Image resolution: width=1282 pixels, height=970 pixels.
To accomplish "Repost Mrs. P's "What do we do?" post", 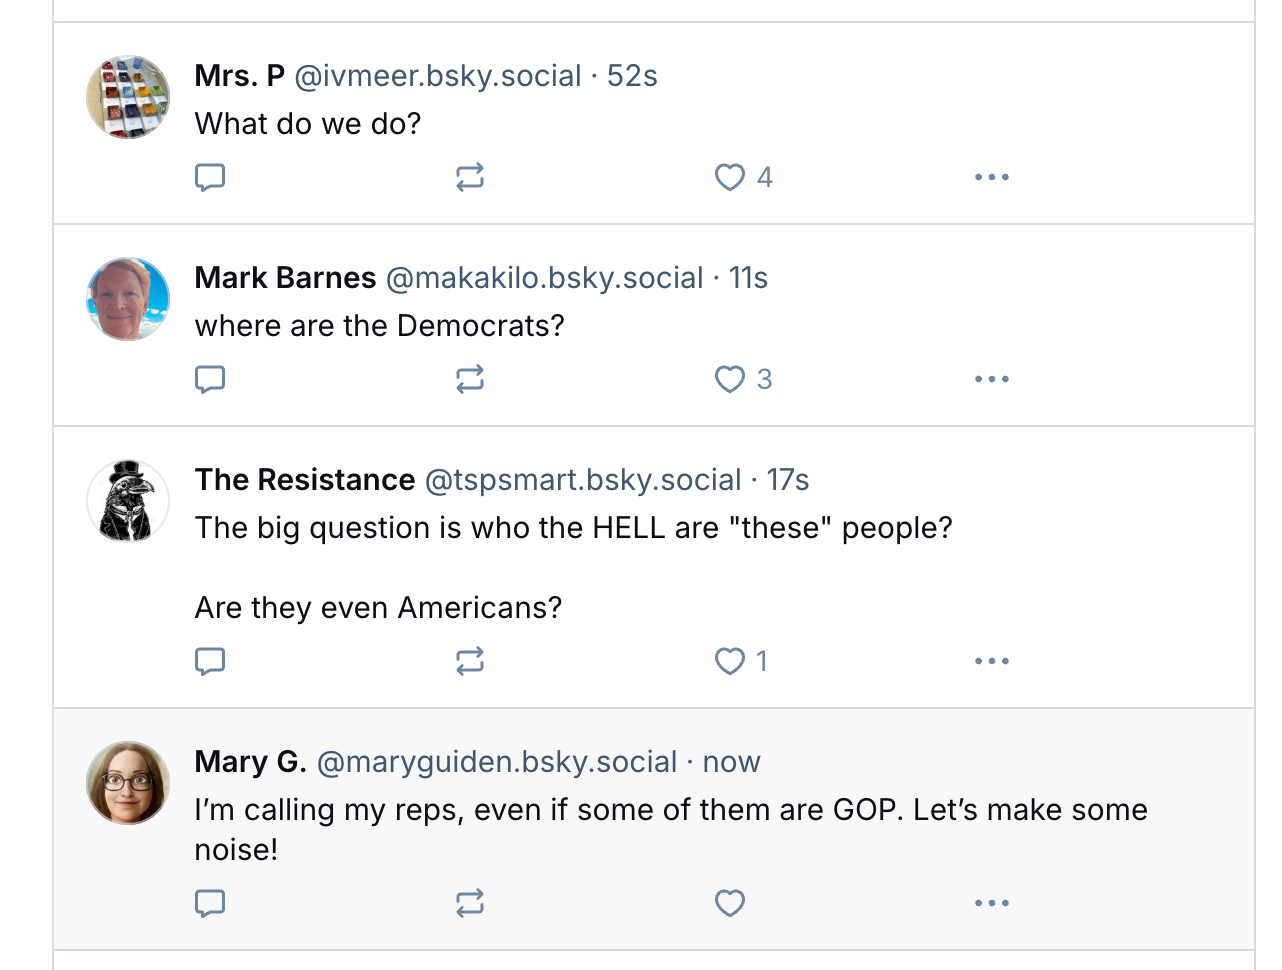I will point(470,177).
